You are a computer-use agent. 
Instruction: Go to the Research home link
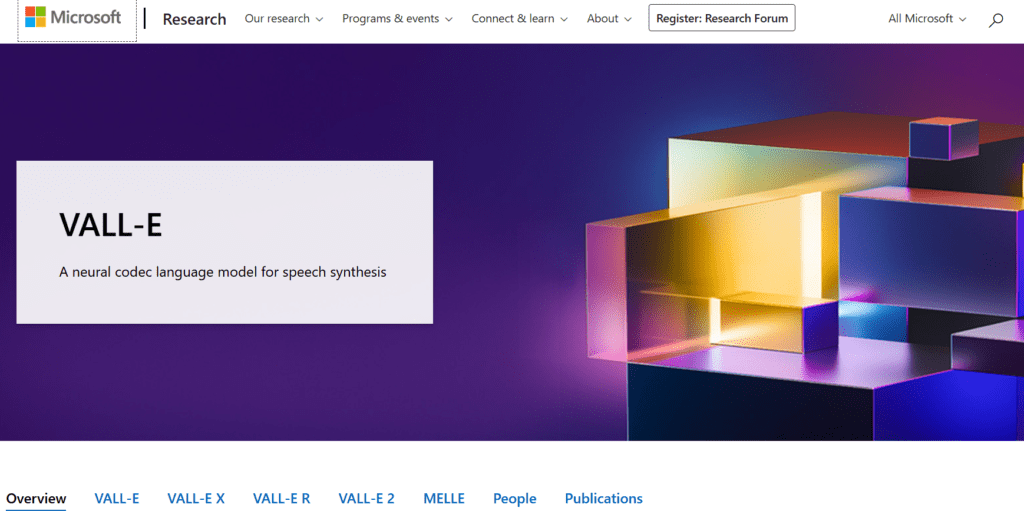tap(194, 19)
